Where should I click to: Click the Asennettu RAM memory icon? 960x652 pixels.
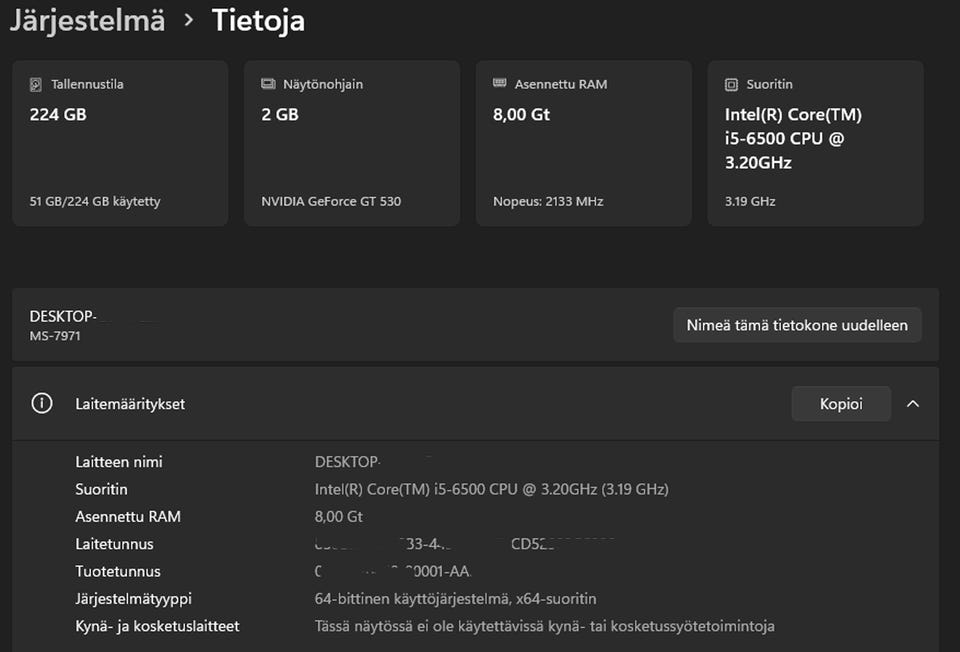[x=500, y=85]
